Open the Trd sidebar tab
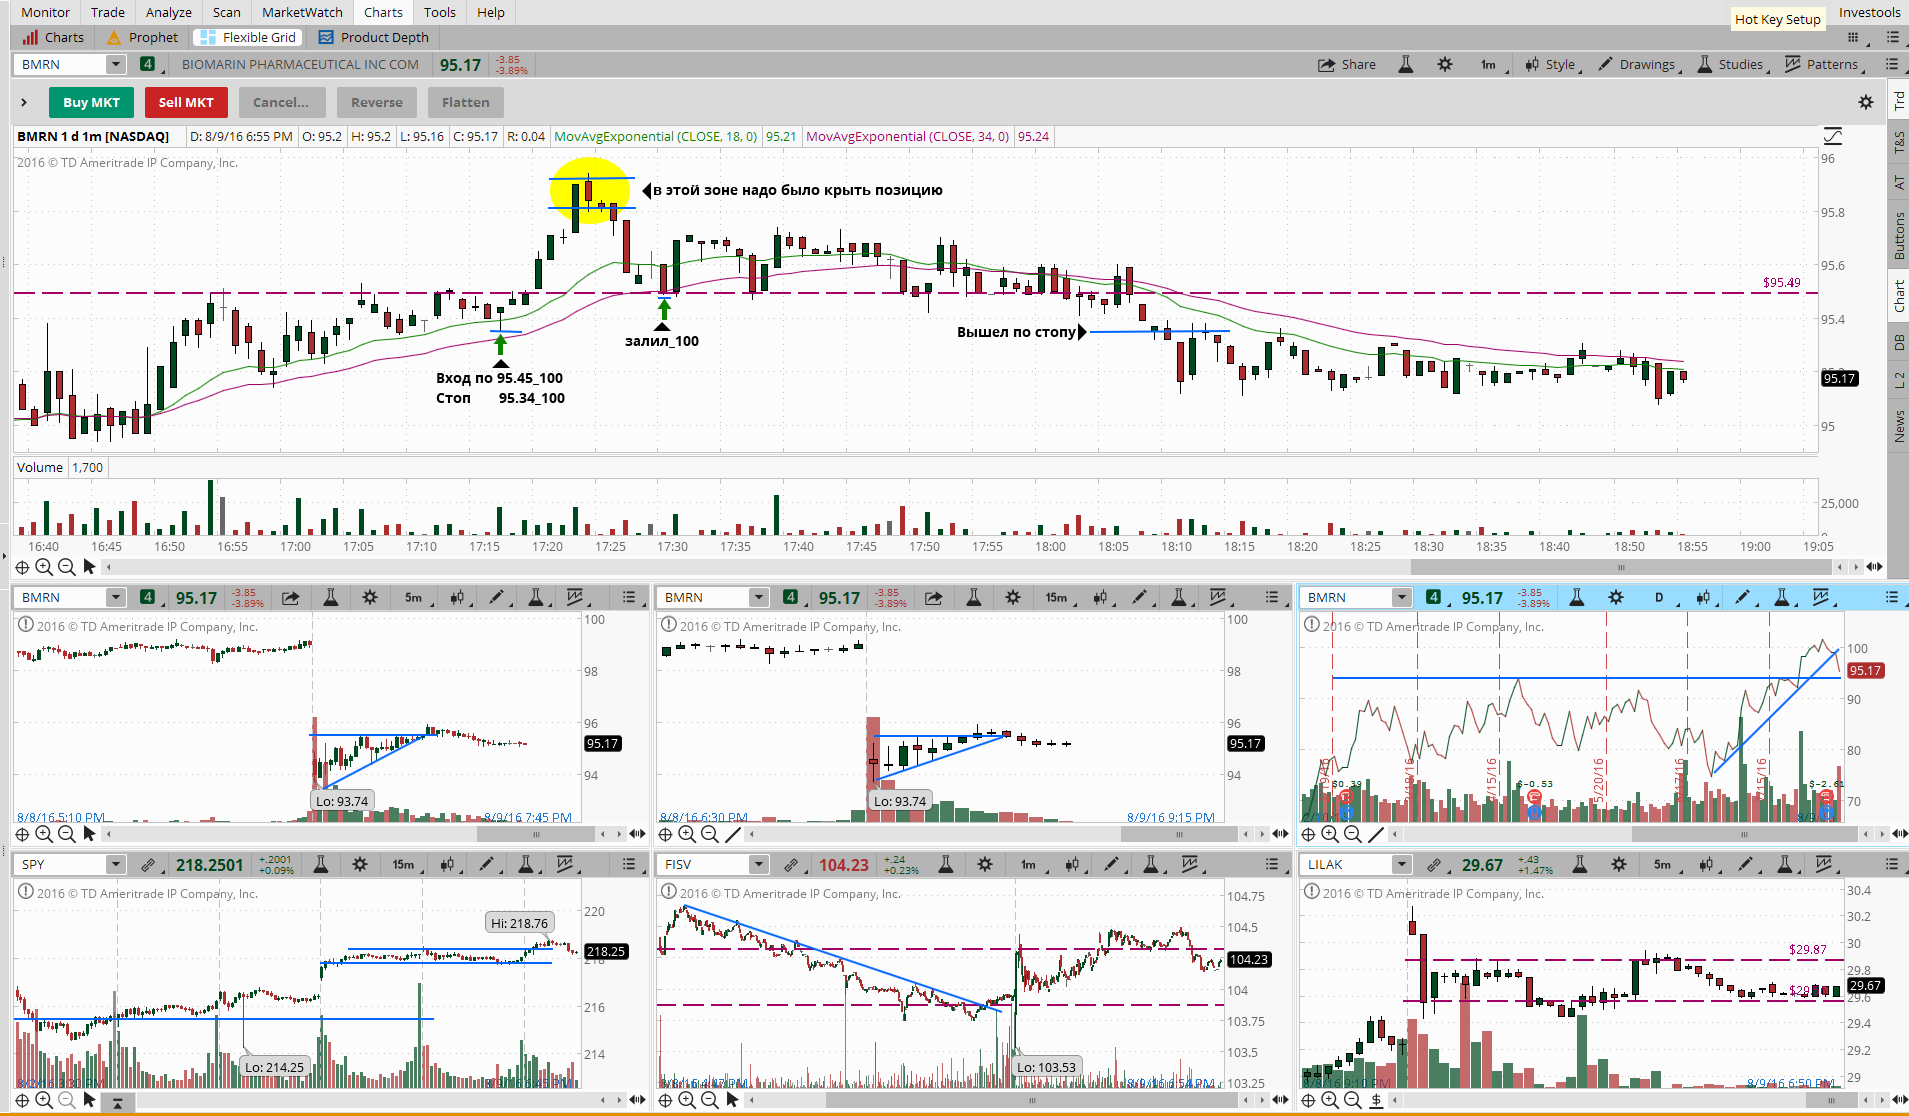1909x1116 pixels. 1898,101
